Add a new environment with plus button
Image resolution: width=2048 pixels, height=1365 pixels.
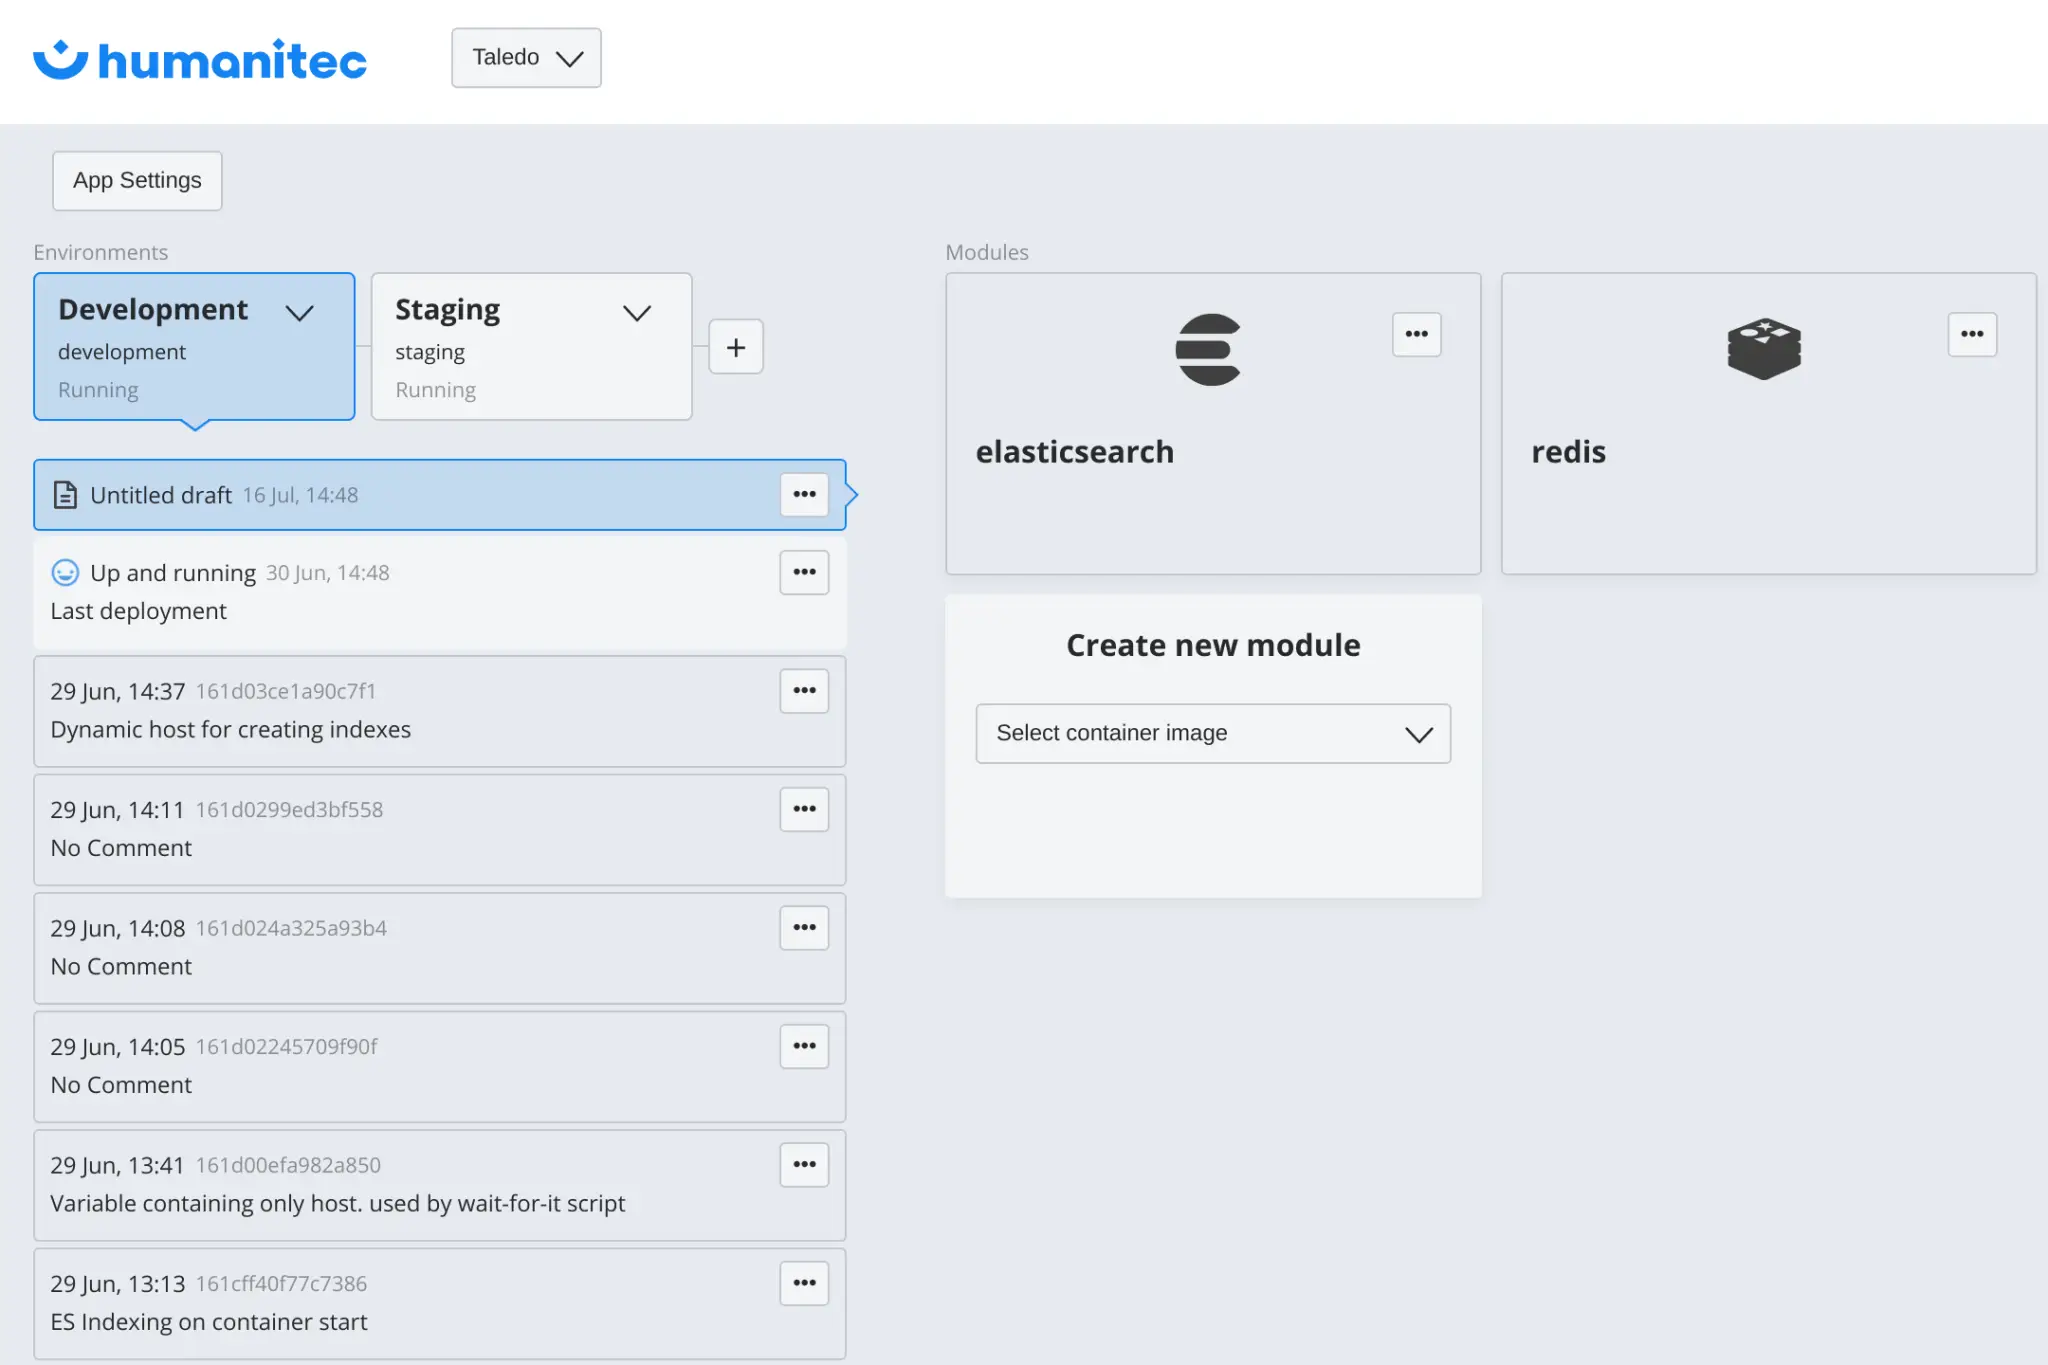736,347
